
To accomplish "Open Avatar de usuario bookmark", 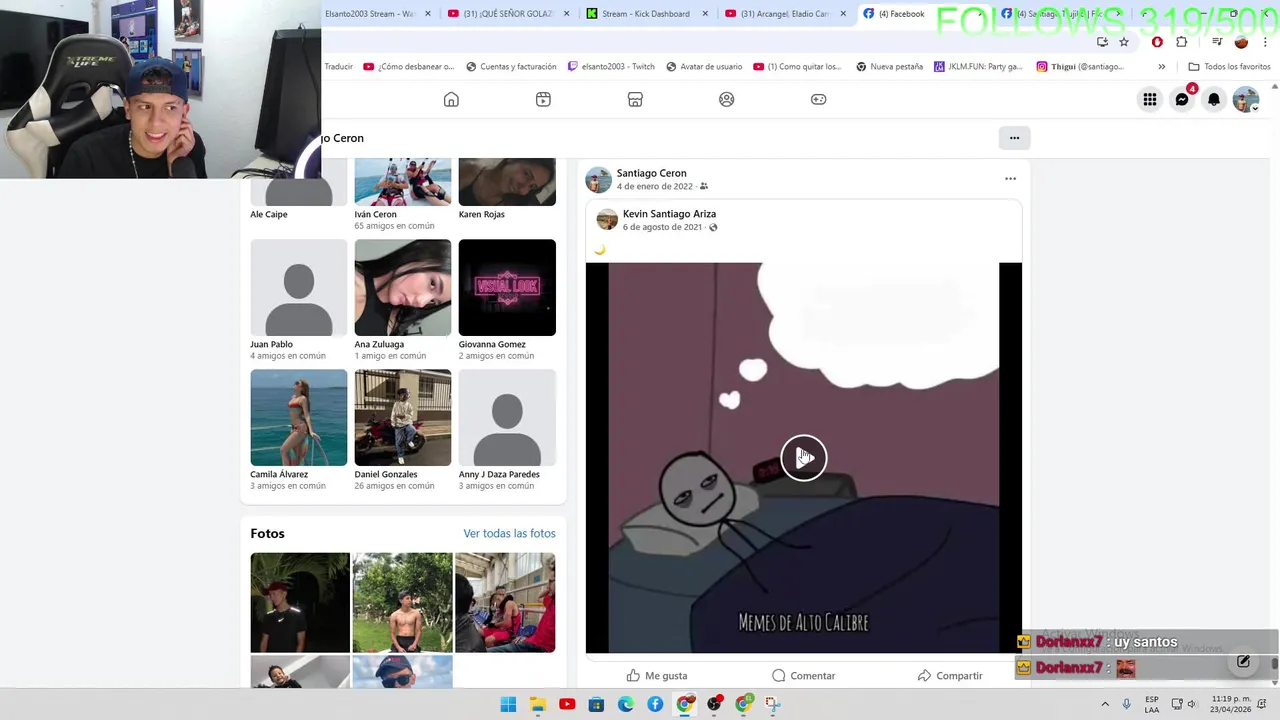I will click(x=705, y=67).
